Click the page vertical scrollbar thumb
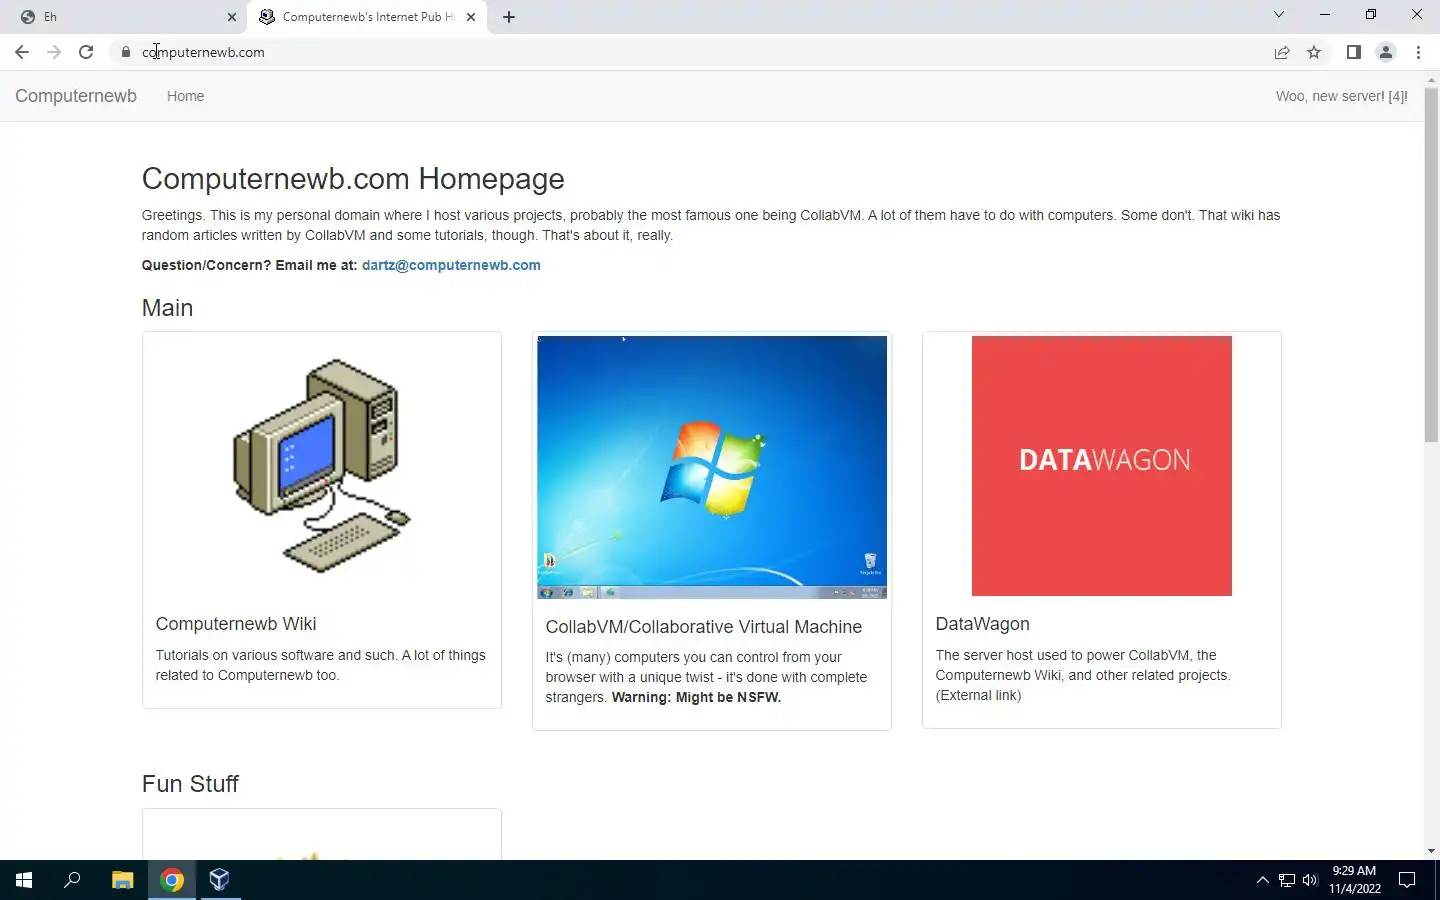 [x=1431, y=264]
